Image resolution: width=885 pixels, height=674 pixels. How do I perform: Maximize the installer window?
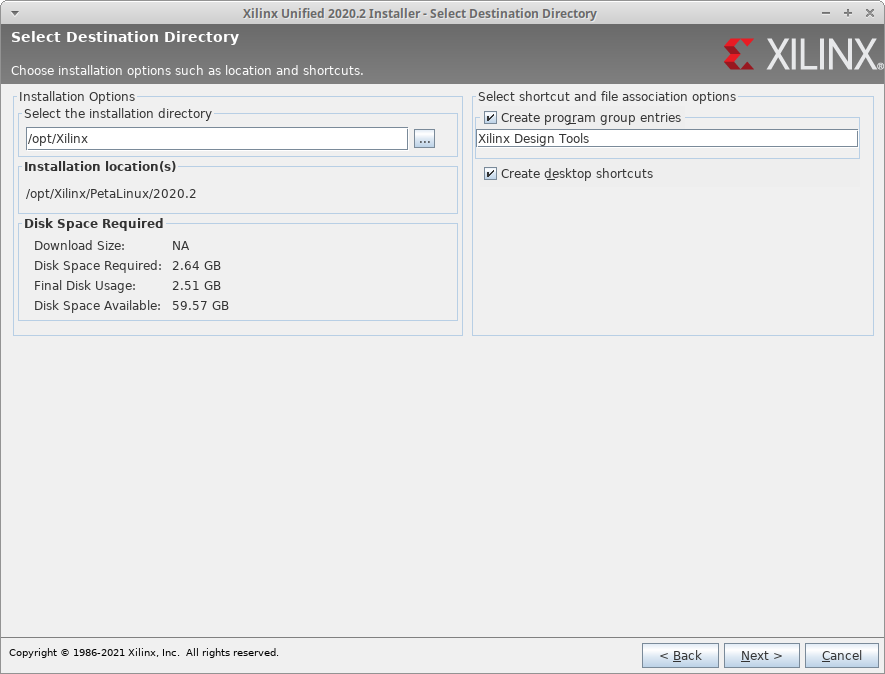[x=847, y=13]
